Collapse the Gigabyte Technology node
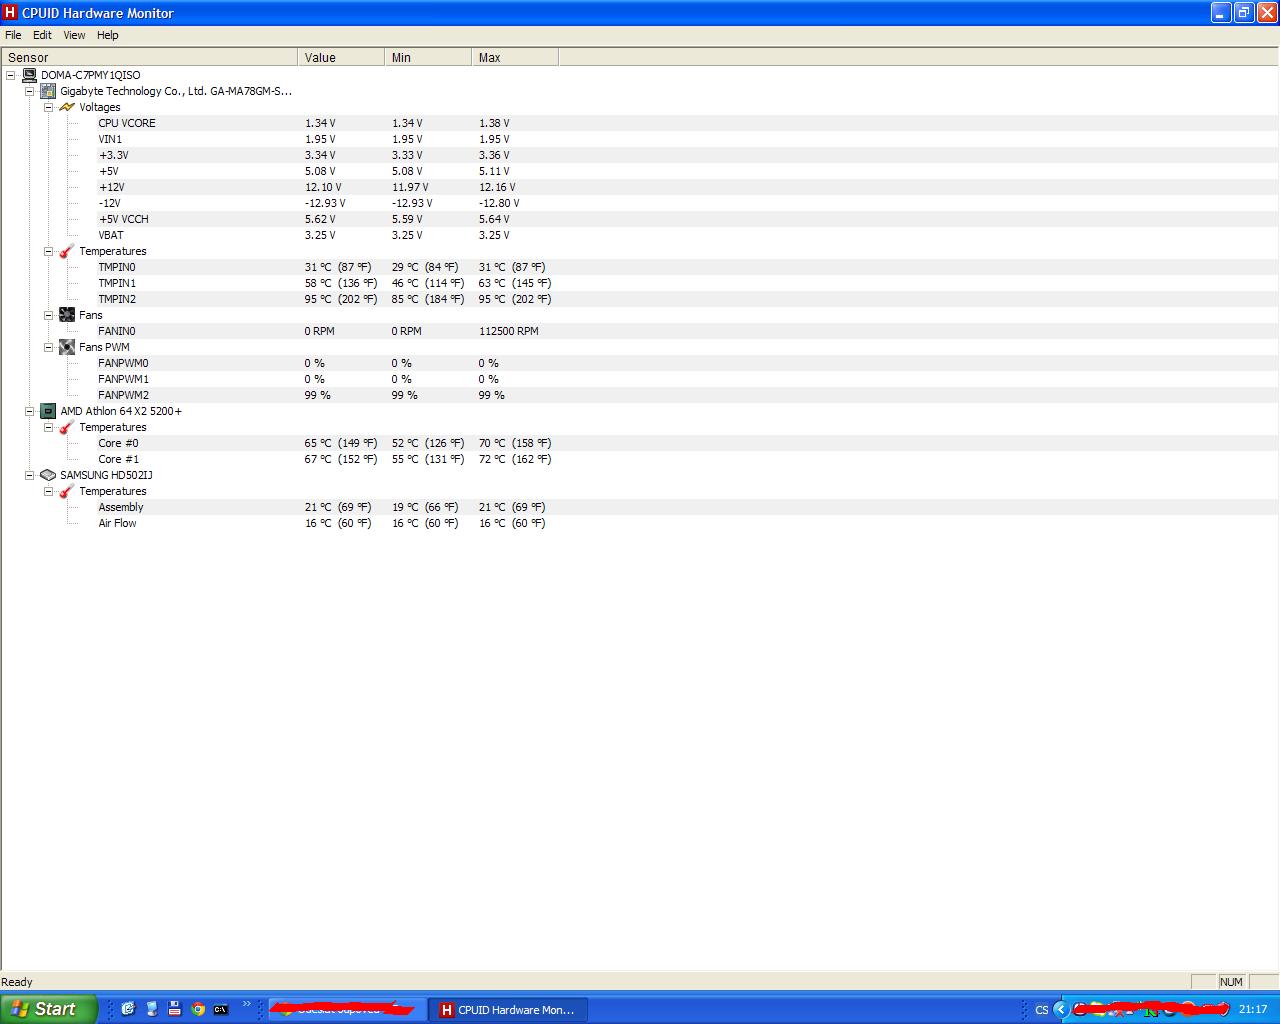The height and width of the screenshot is (1024, 1280). click(30, 91)
